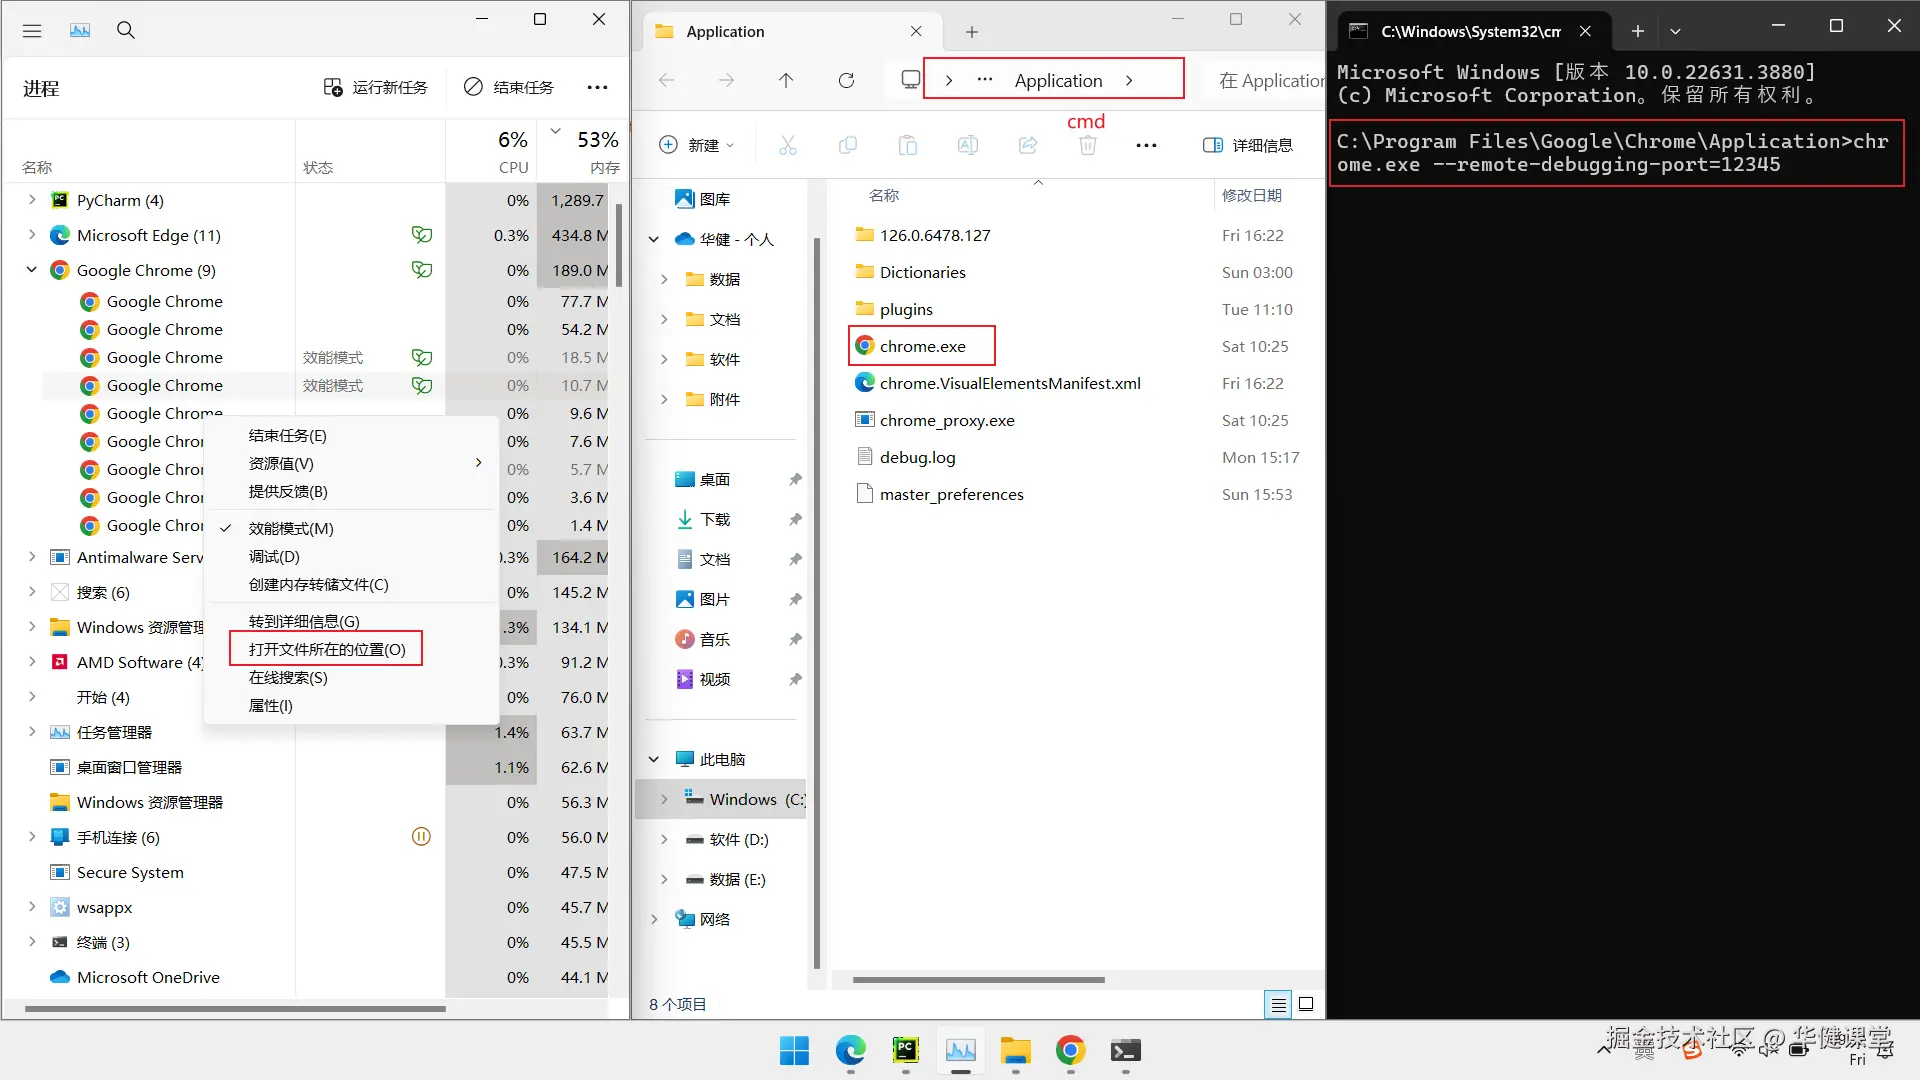This screenshot has width=1920, height=1080.
Task: Open the 新建 dropdown in Explorer
Action: pos(697,145)
